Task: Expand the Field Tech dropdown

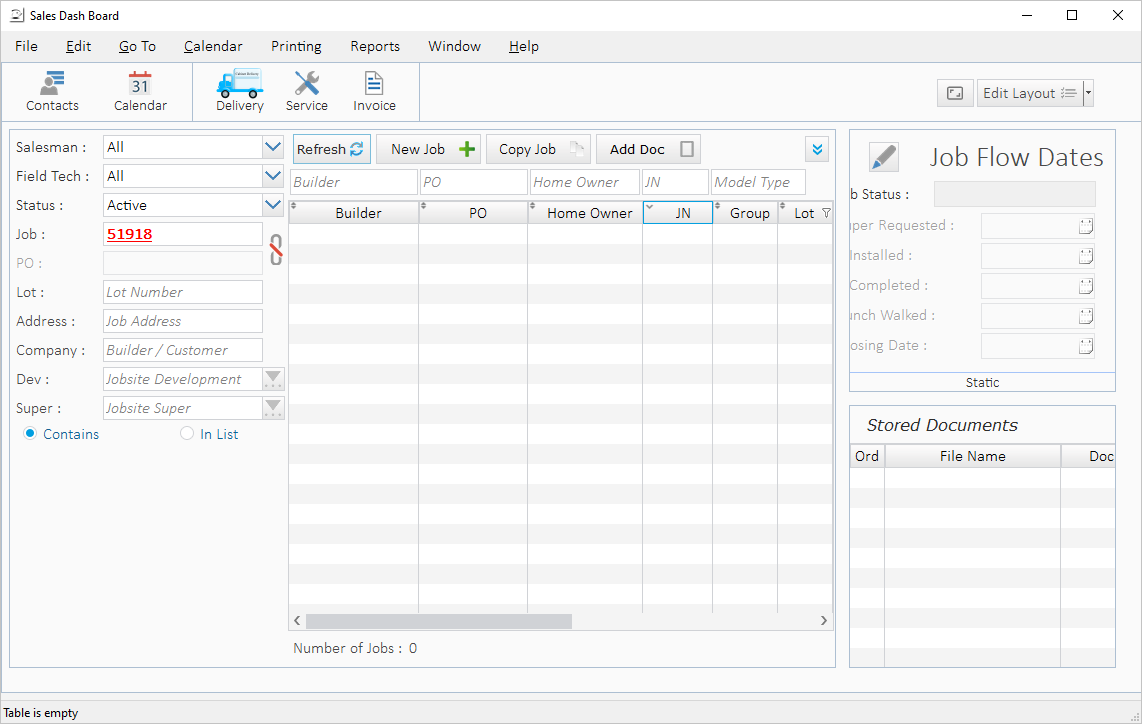Action: pos(273,176)
